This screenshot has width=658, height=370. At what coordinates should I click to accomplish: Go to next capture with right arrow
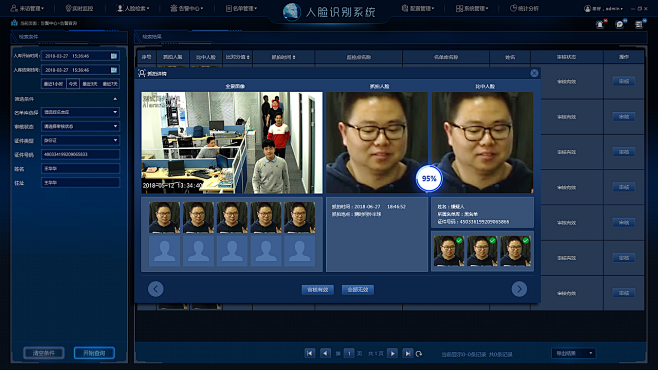pos(519,289)
